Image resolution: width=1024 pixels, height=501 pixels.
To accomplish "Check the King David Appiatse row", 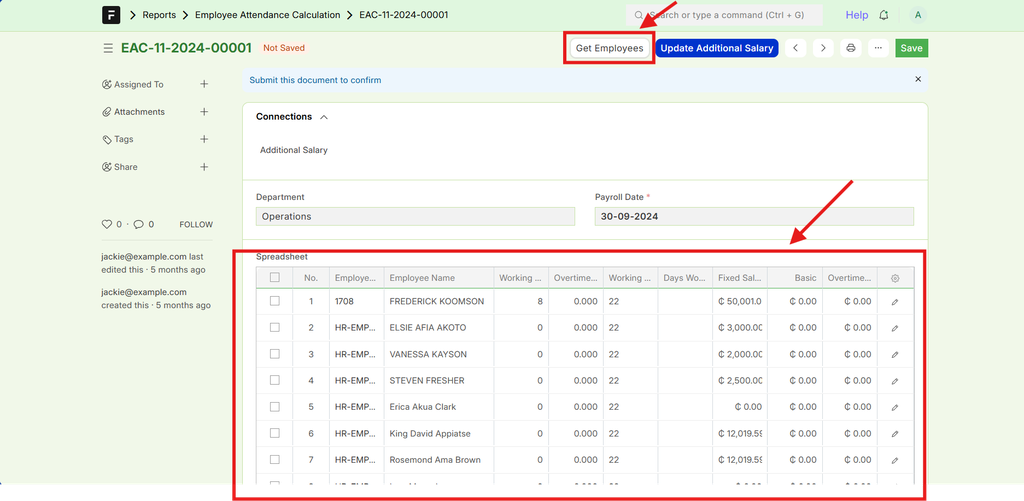I will 275,432.
